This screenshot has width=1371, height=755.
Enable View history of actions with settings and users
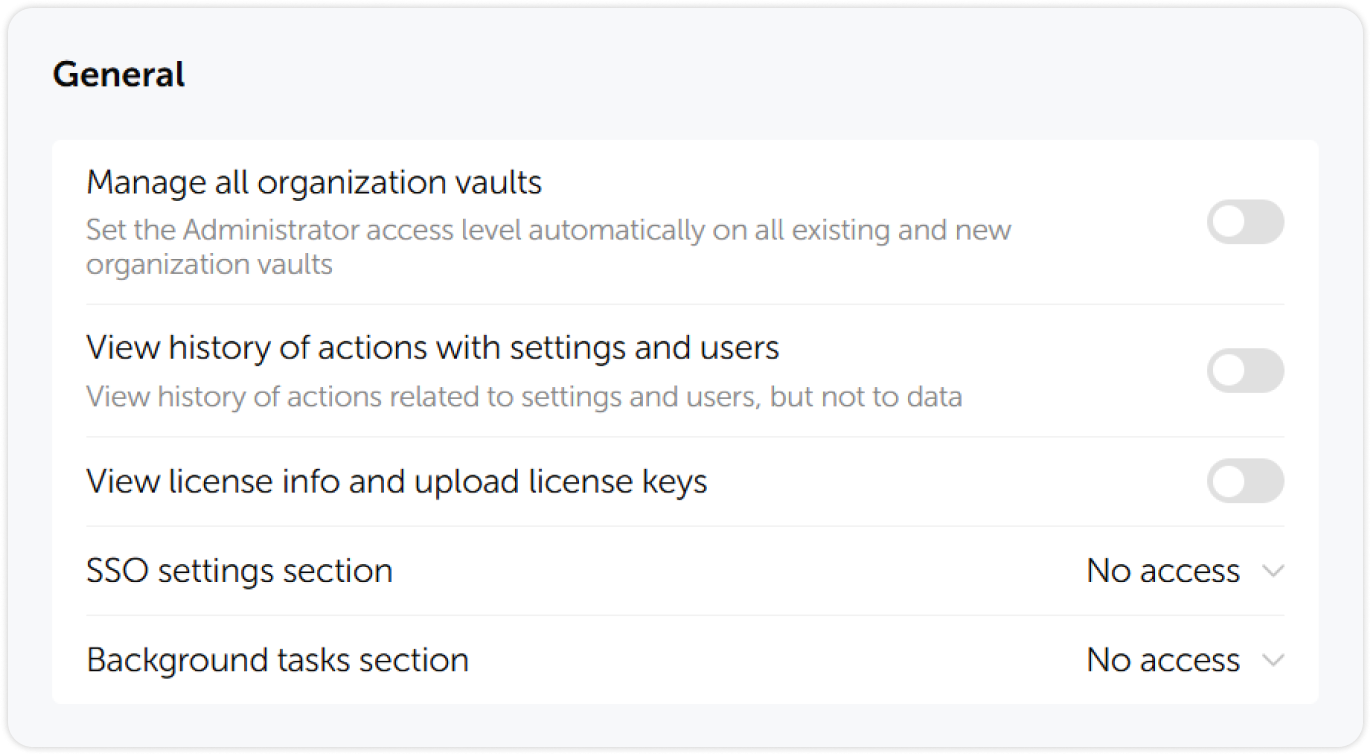coord(1245,371)
